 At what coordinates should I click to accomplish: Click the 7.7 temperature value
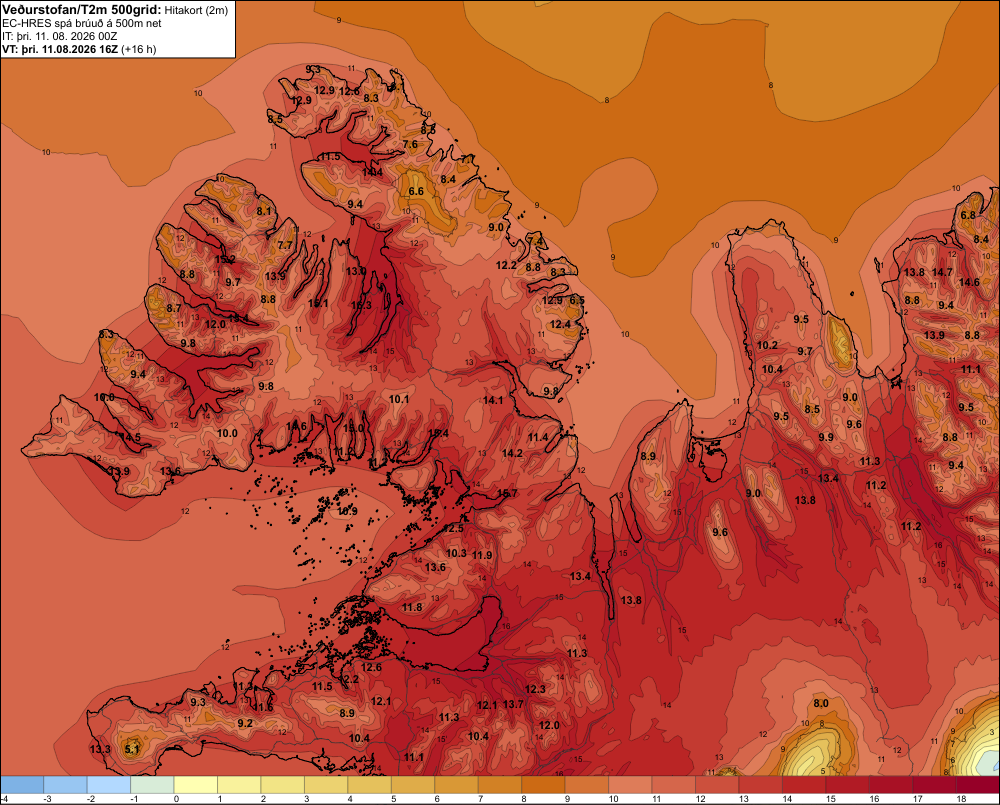click(285, 245)
